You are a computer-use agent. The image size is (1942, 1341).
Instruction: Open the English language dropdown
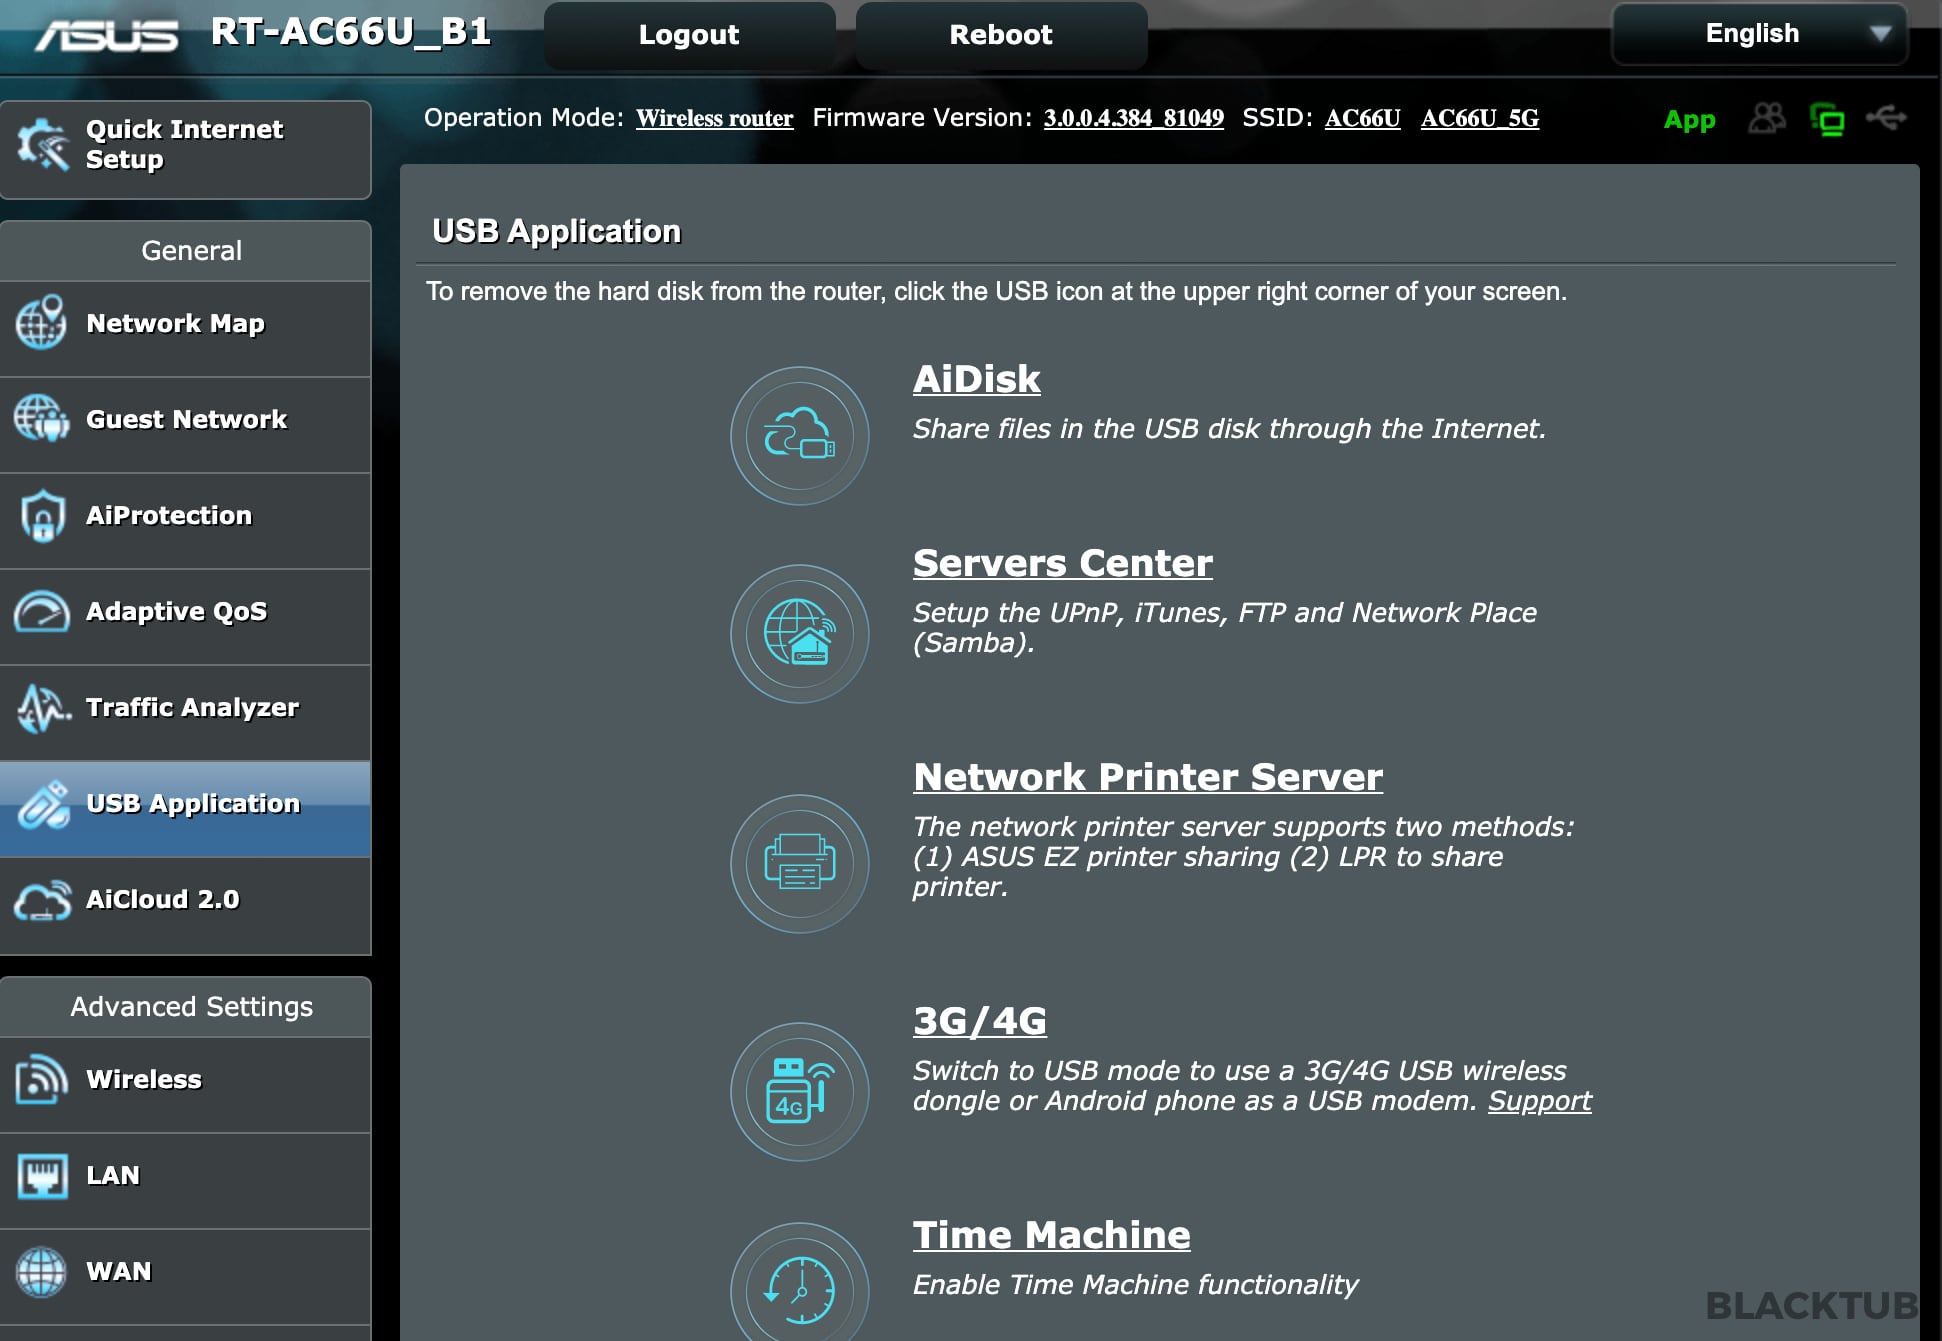[1759, 34]
